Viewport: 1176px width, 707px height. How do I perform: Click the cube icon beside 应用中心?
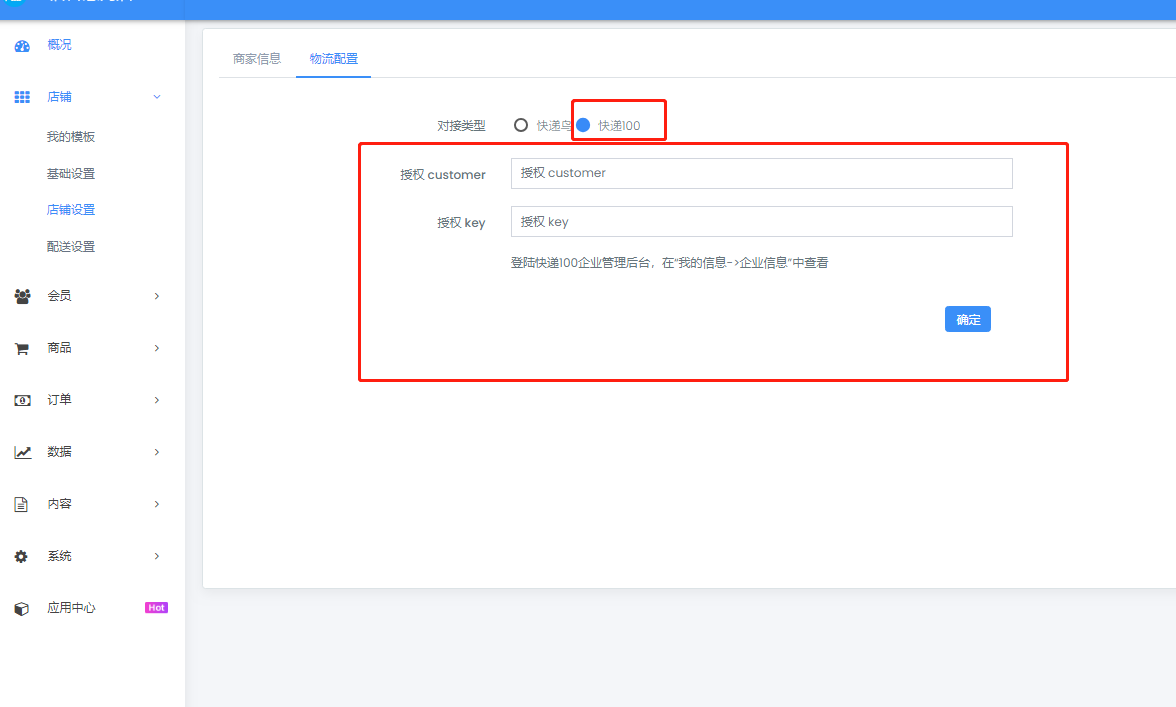tap(22, 608)
